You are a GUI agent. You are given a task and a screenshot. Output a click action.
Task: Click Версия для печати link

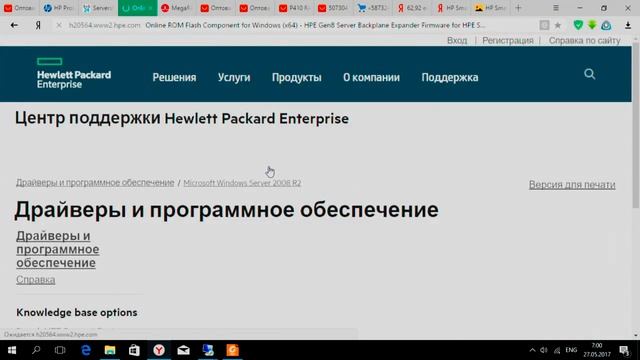[572, 185]
